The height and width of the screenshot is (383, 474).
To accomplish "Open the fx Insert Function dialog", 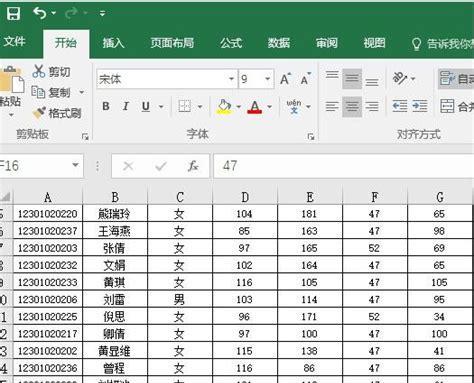I will [193, 166].
